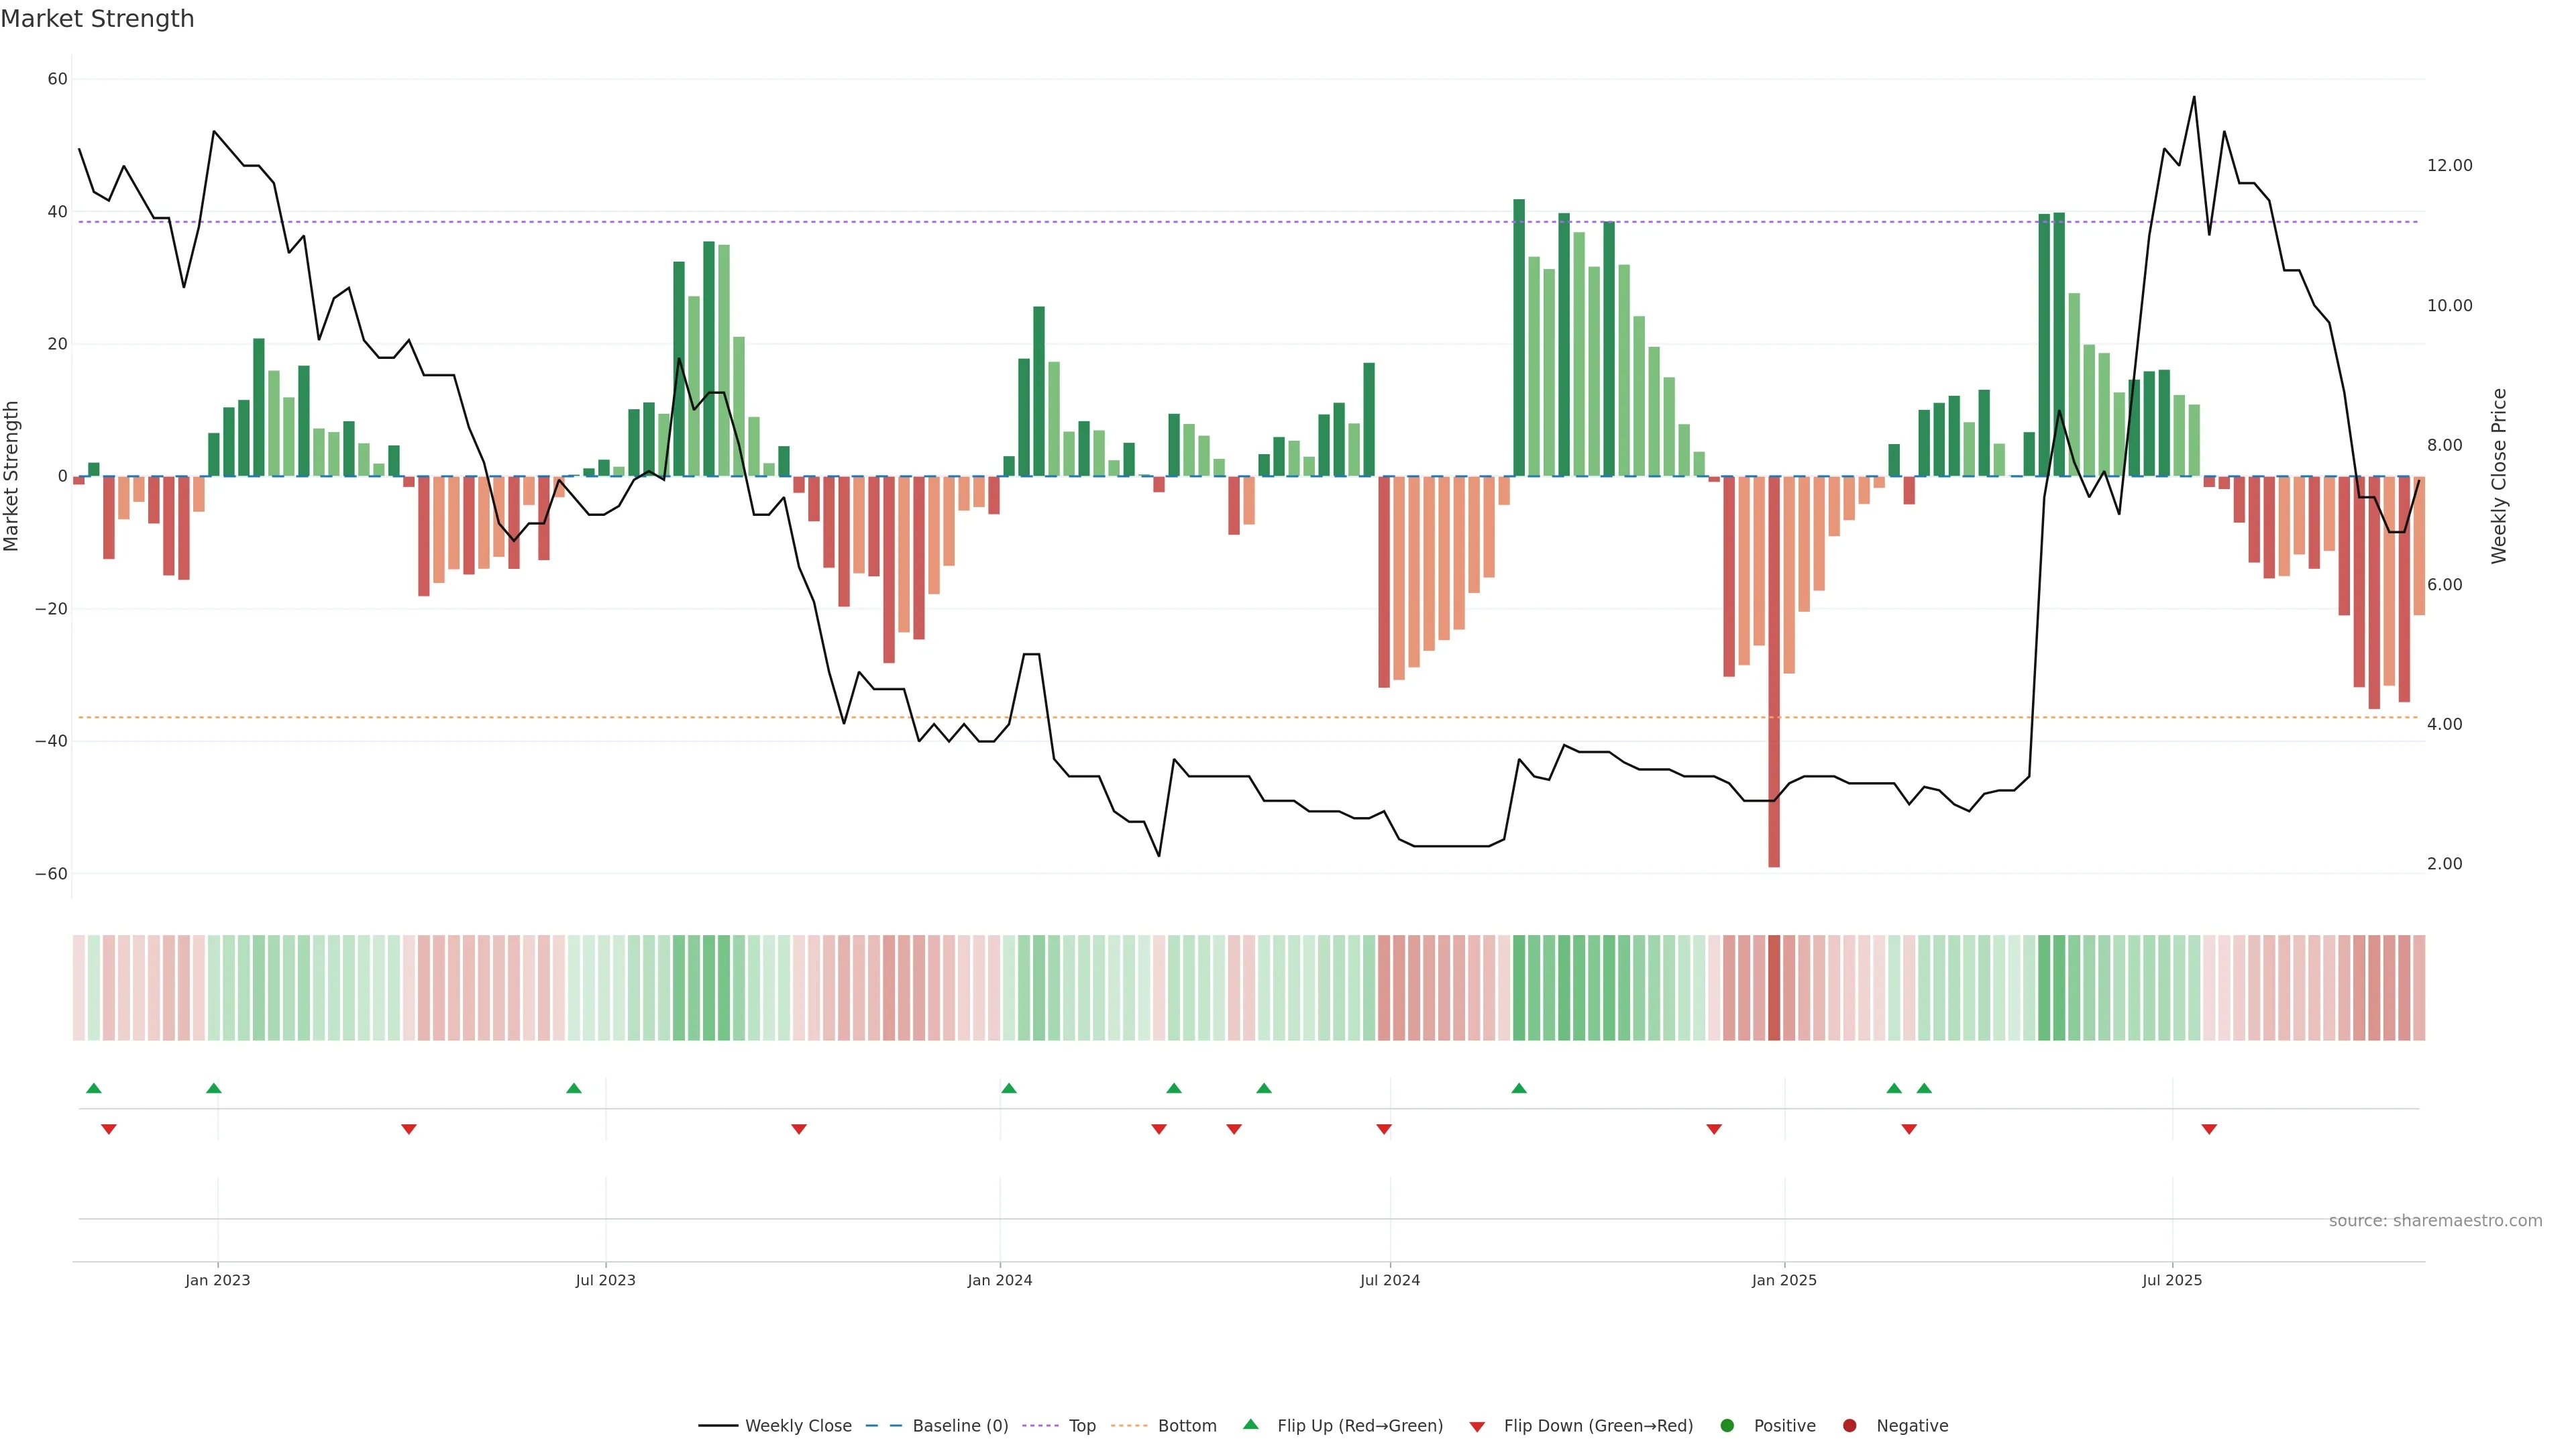Click the flip-up triangle nearest Jan 2024
Image resolution: width=2576 pixels, height=1449 pixels.
click(x=1009, y=1088)
